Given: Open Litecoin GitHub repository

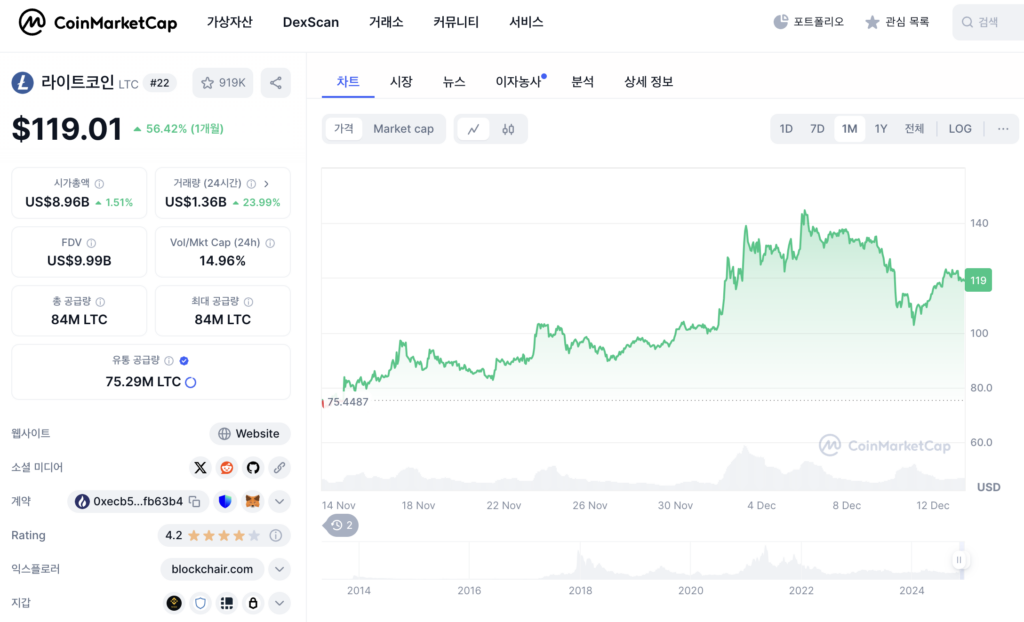Looking at the screenshot, I should click(253, 468).
